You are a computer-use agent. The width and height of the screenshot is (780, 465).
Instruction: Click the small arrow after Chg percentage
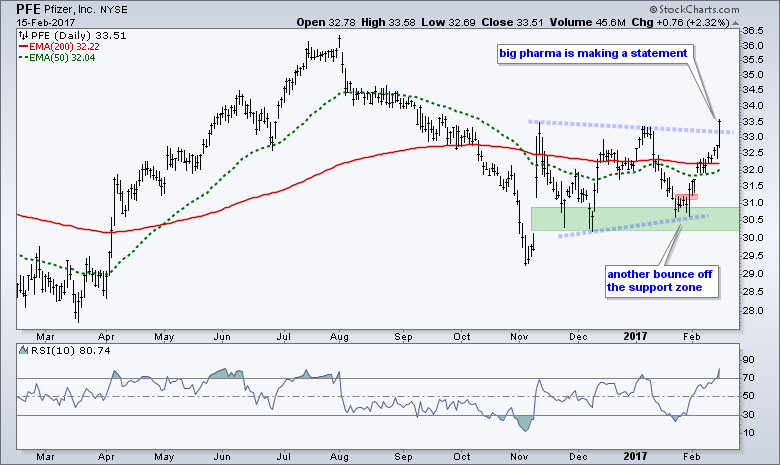click(x=736, y=23)
